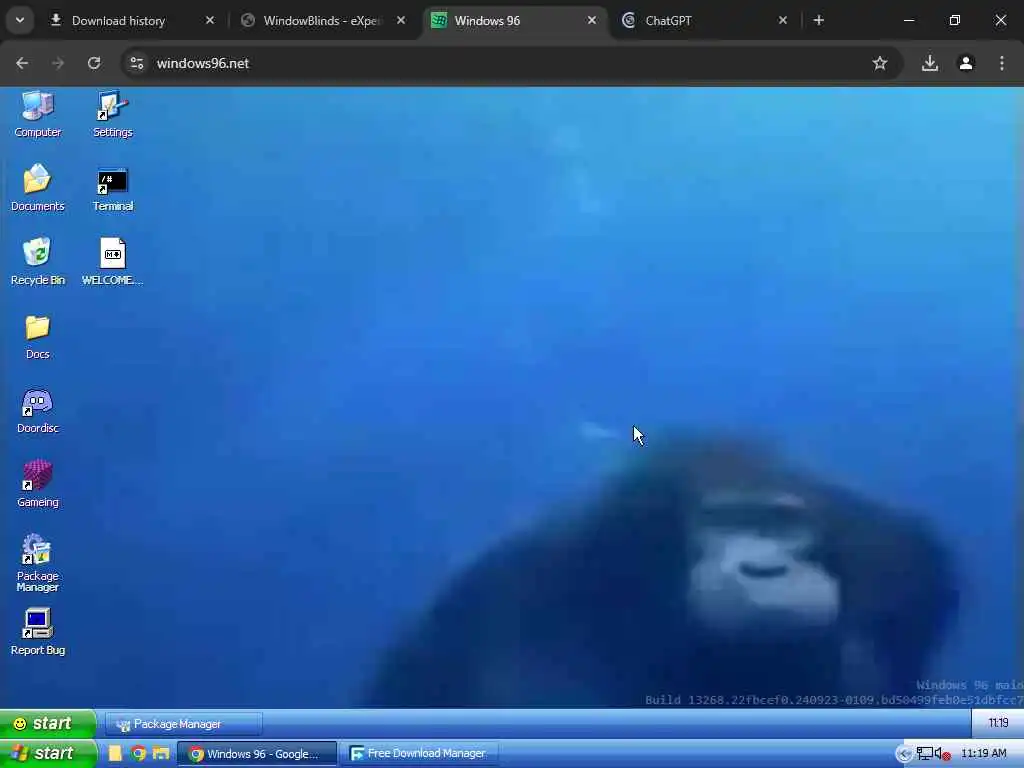
Task: Close the Download history tab
Action: tap(210, 20)
